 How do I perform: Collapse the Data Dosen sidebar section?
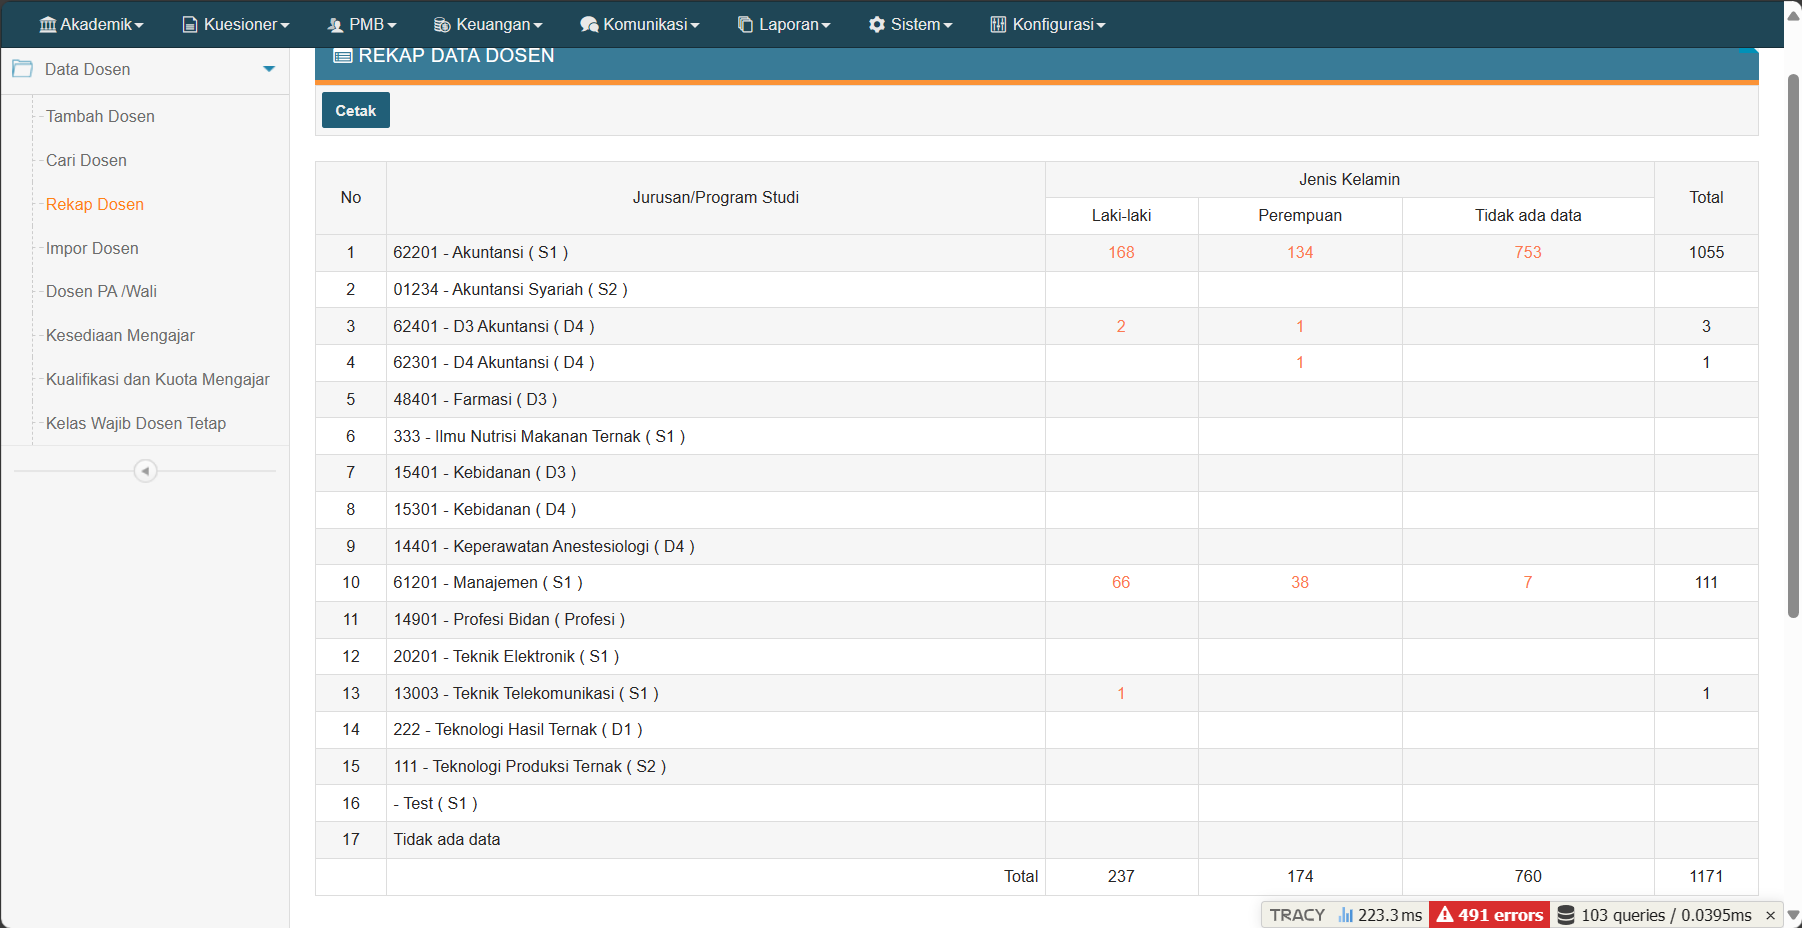(268, 69)
